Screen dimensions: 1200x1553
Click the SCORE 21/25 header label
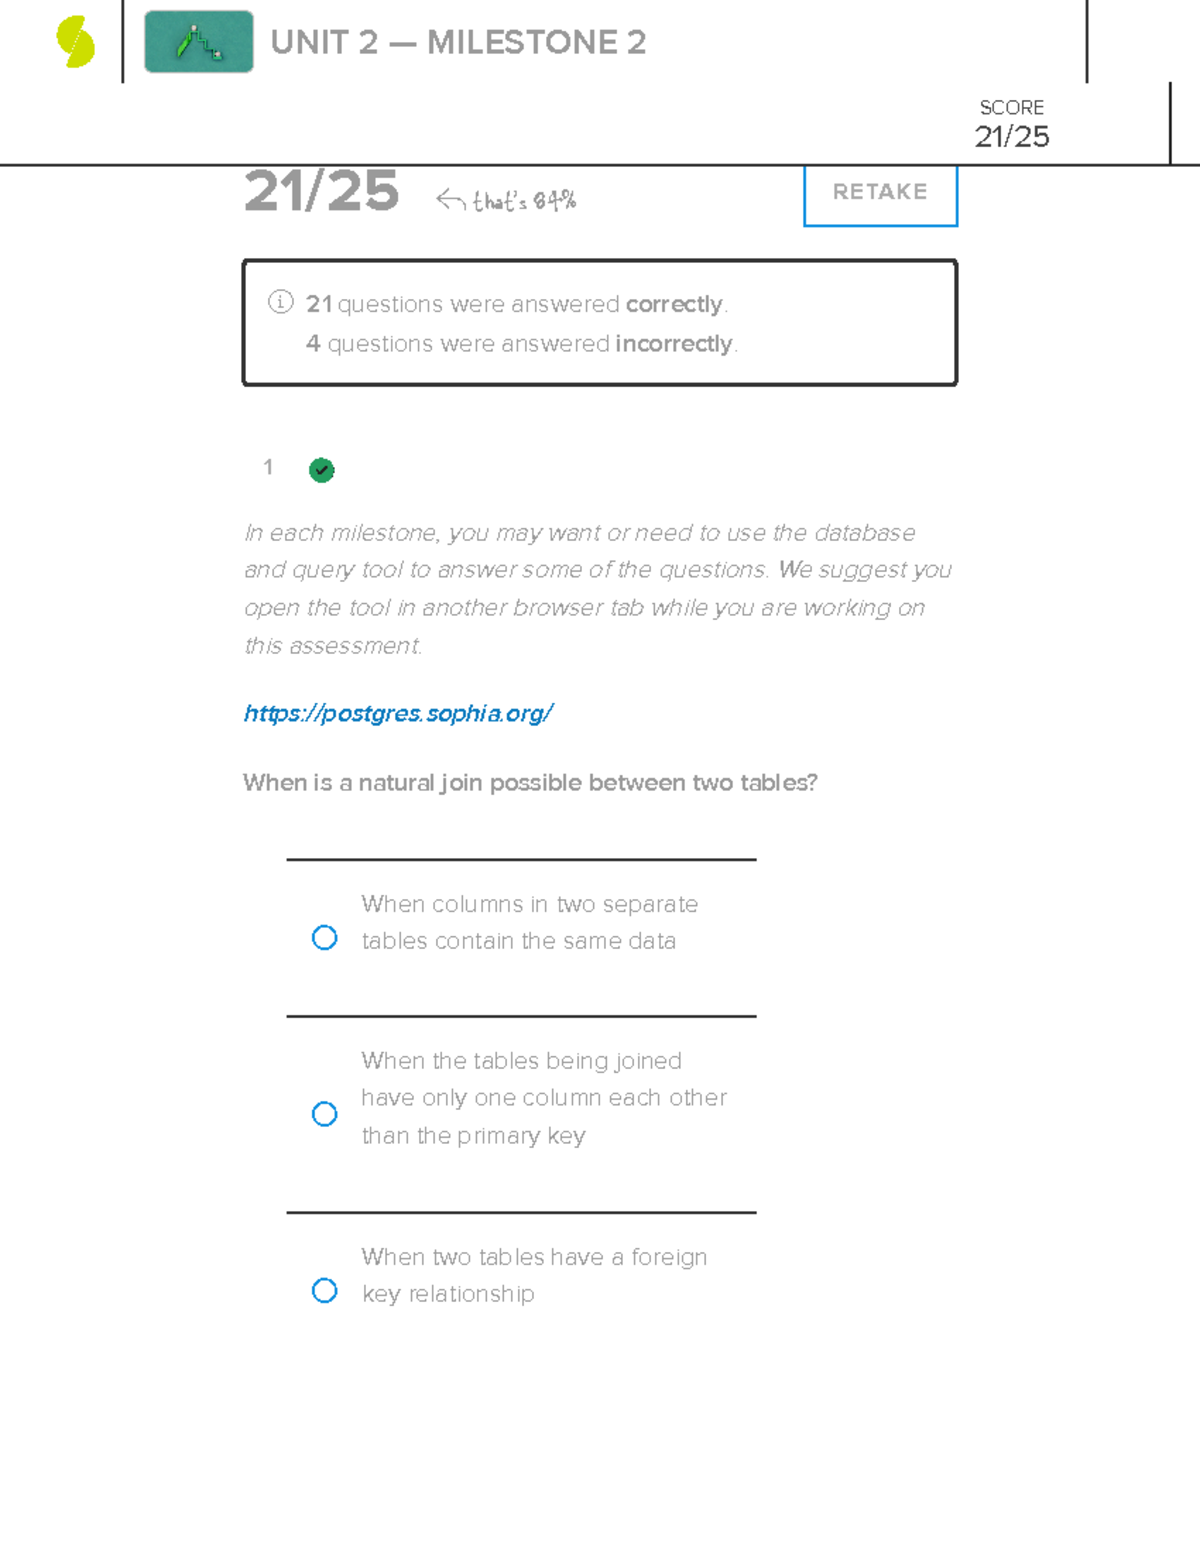1011,122
